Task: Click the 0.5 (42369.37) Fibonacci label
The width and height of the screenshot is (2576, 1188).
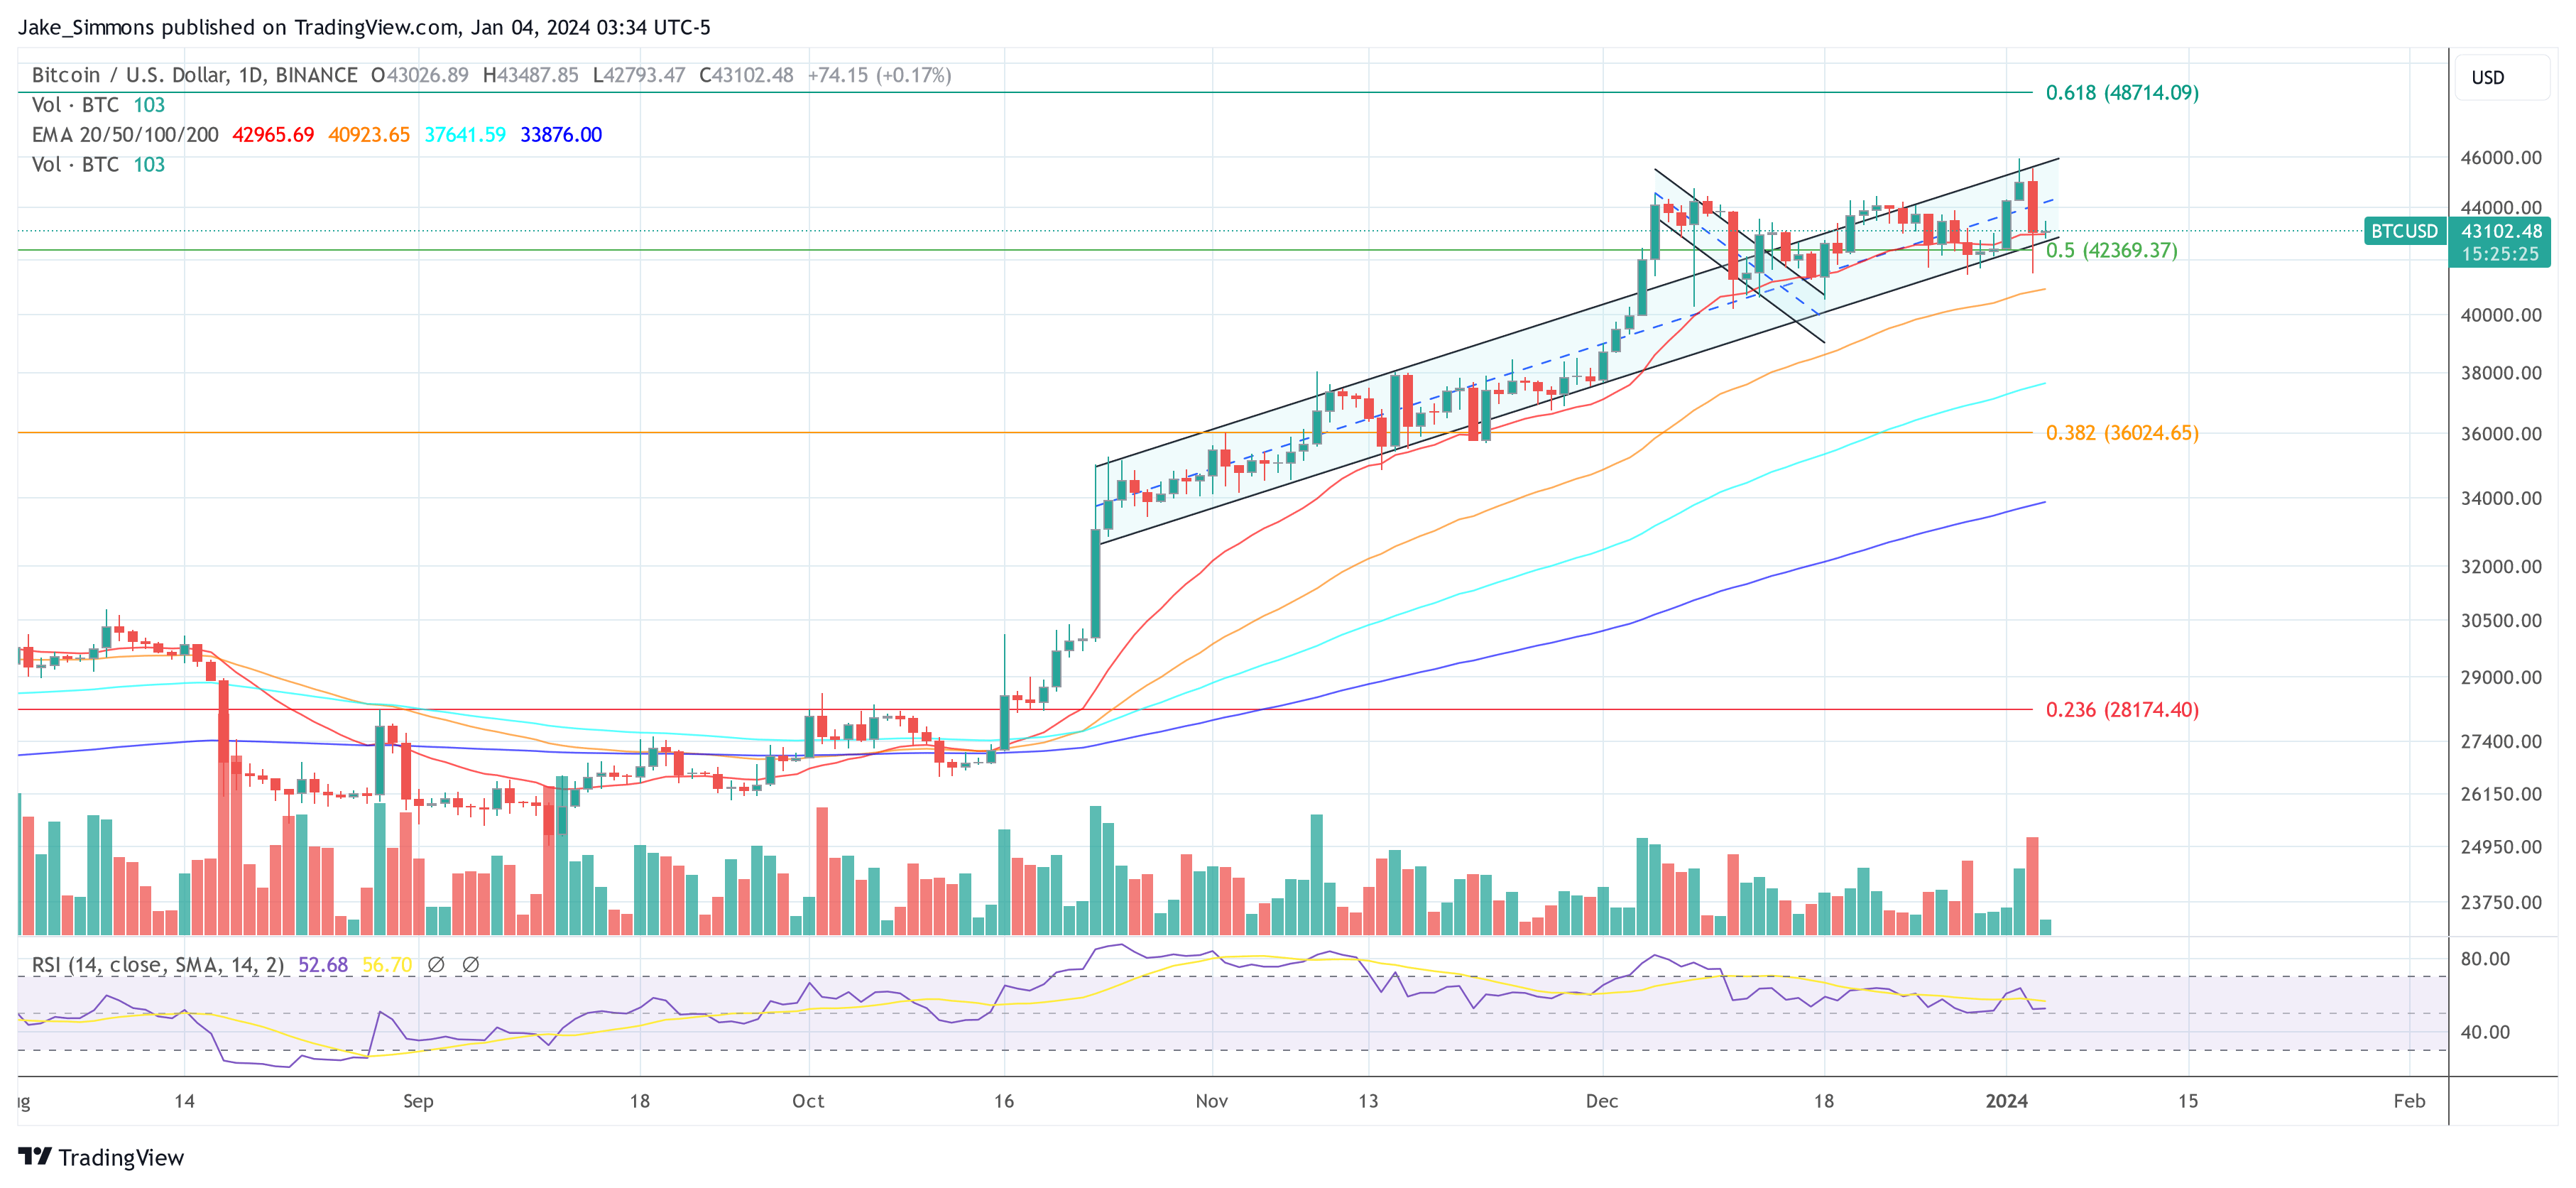Action: coord(2111,250)
